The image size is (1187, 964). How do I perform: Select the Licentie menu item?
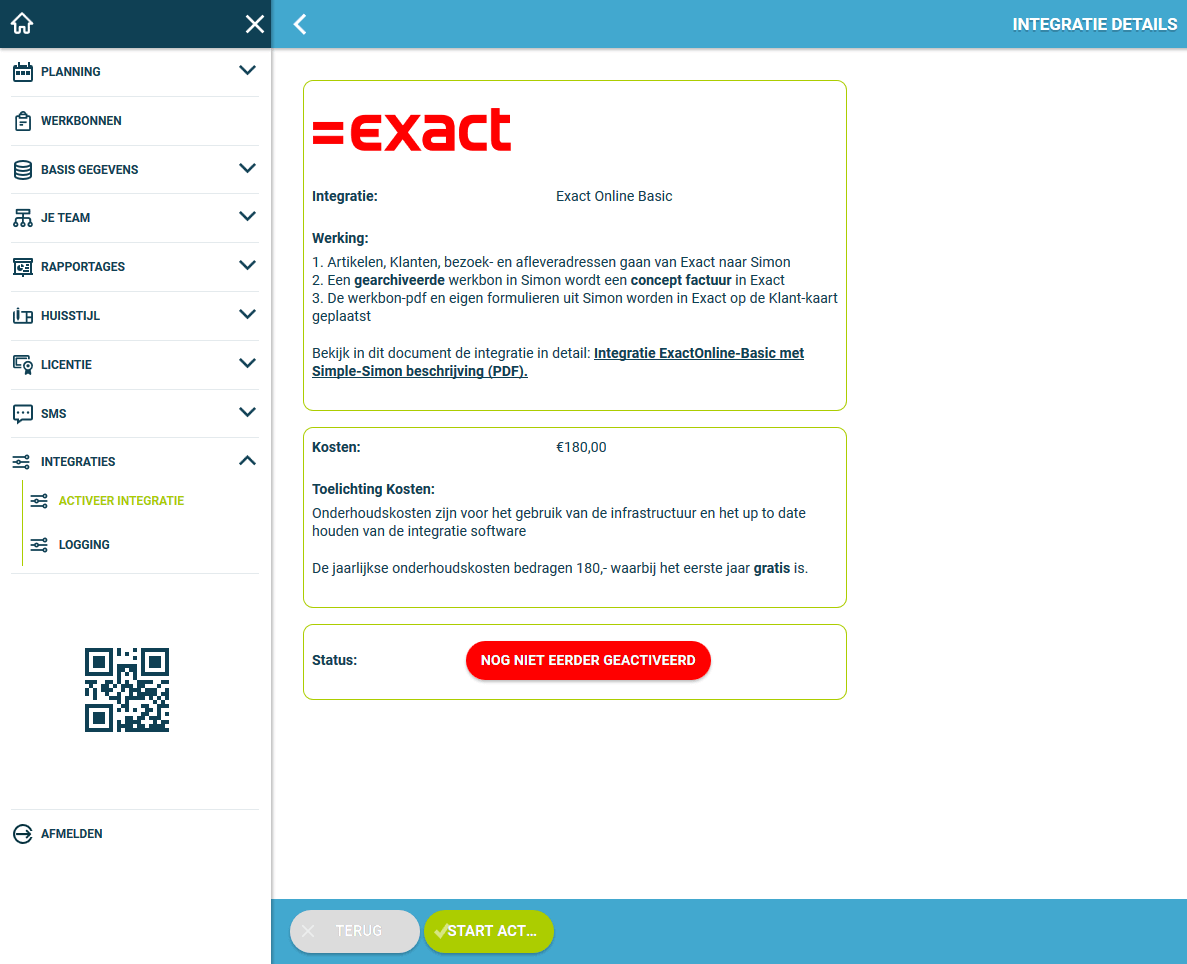pos(135,365)
